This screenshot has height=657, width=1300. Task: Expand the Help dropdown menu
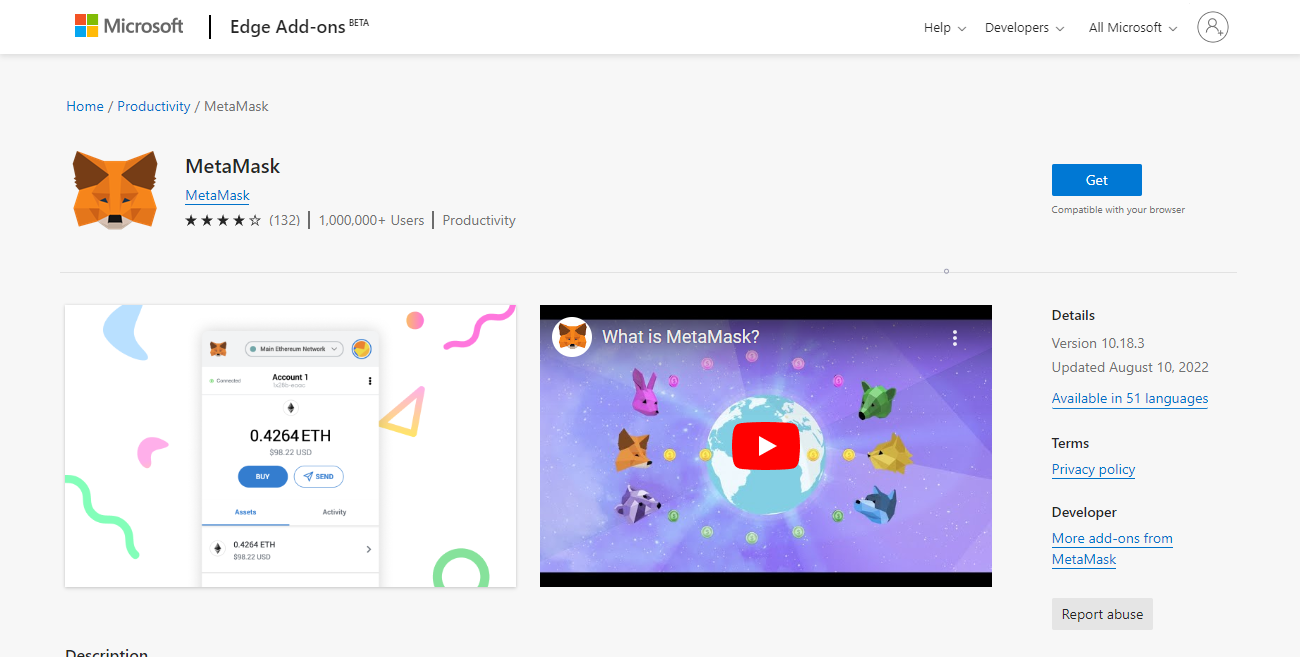click(944, 28)
